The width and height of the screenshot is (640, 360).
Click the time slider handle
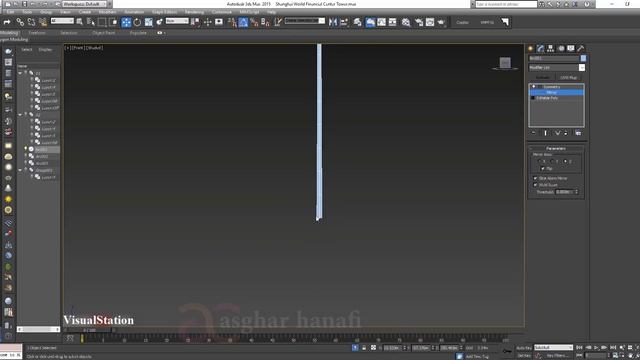[89, 330]
